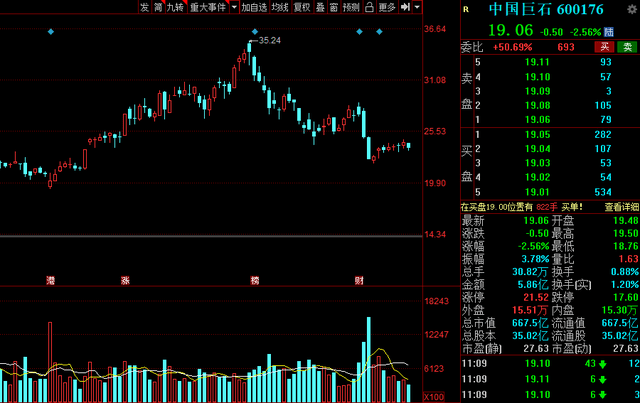The image size is (640, 403).
Task: Select buy level 2 price 19.04
Action: [537, 149]
